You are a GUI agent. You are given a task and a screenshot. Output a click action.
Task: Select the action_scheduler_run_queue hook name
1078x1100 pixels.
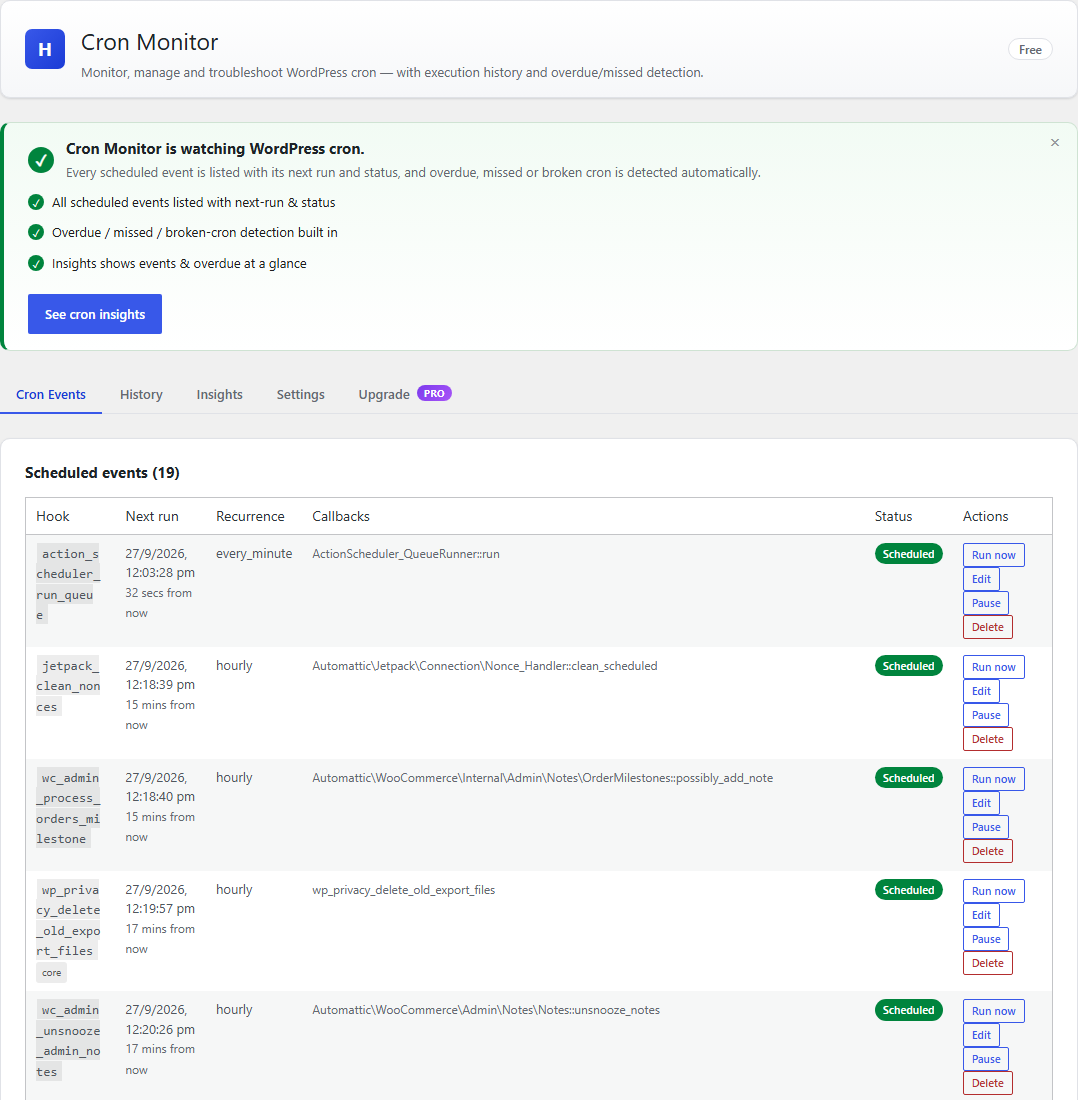68,584
